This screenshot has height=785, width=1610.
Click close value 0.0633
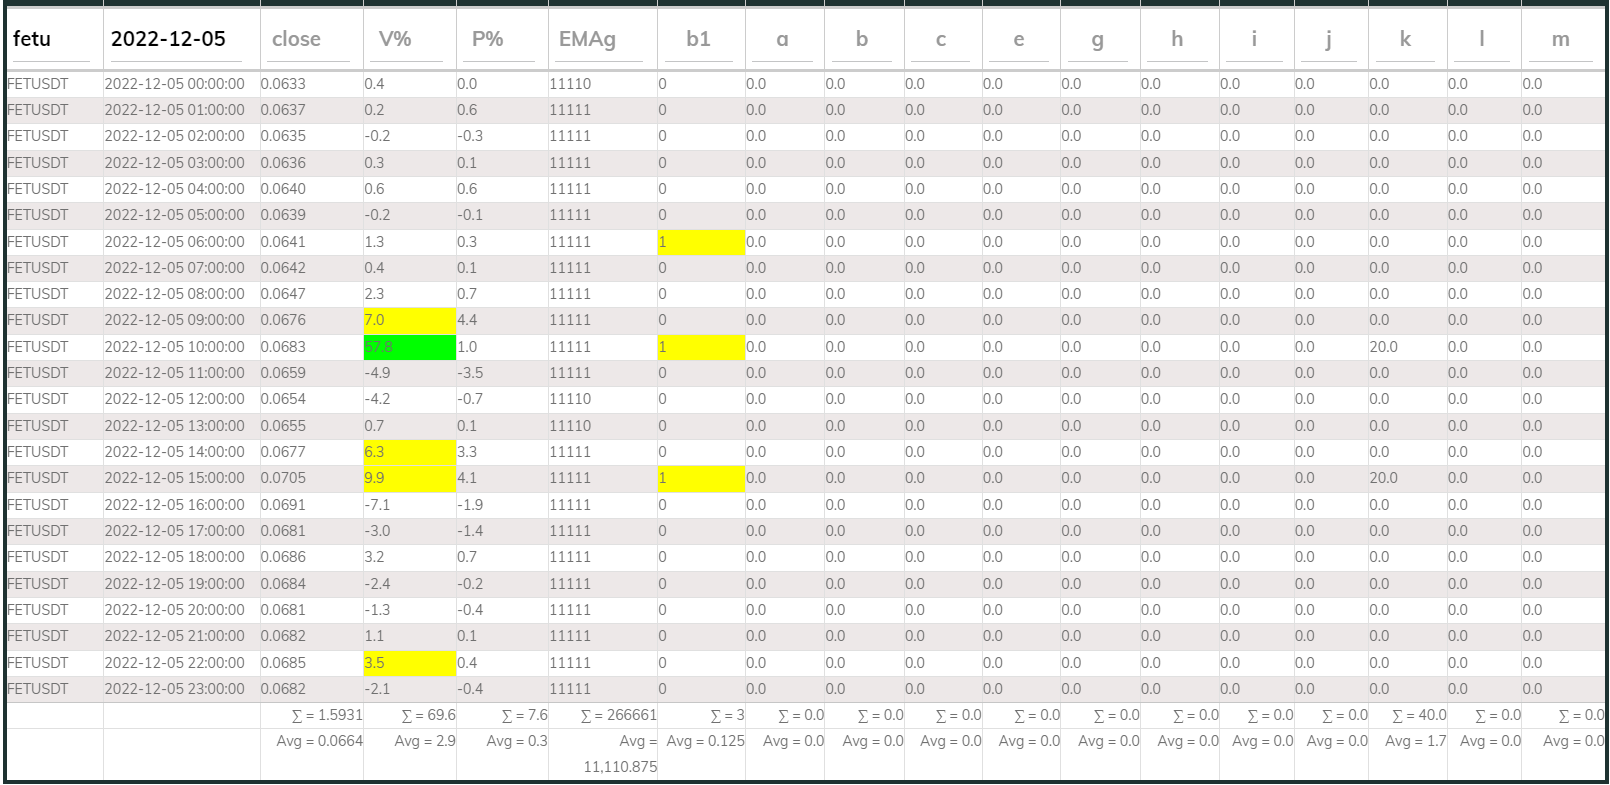pos(283,84)
